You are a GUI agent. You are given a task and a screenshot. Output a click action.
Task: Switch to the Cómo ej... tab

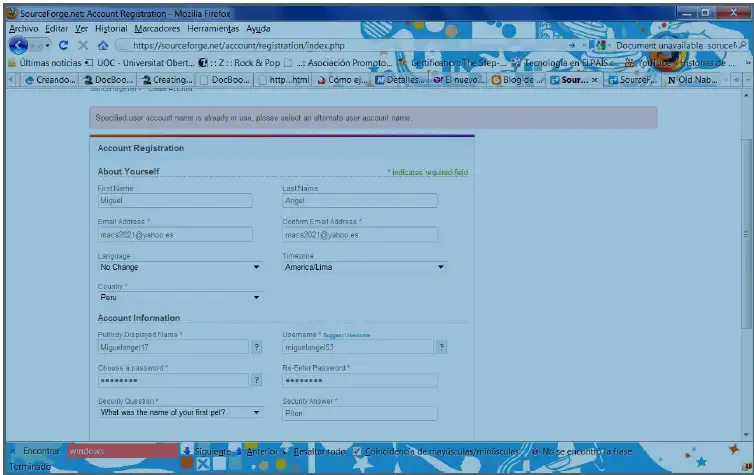[x=342, y=80]
